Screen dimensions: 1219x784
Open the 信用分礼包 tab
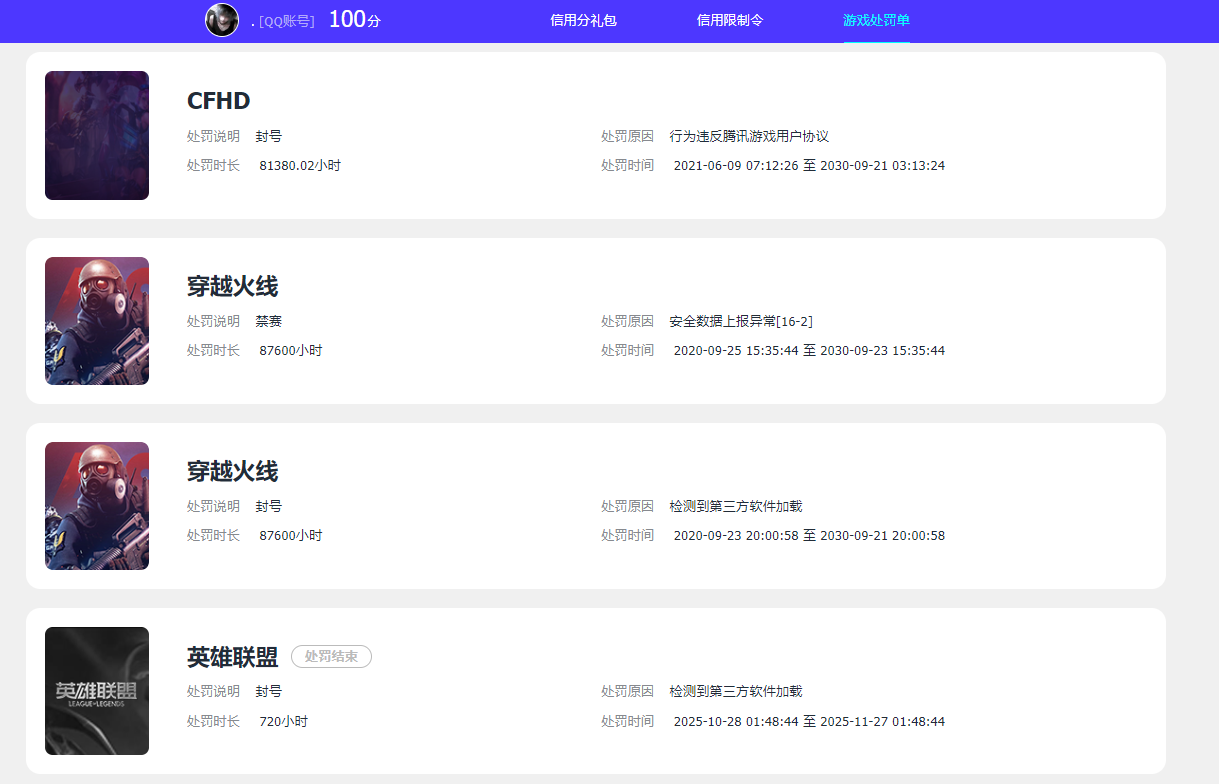tap(583, 20)
